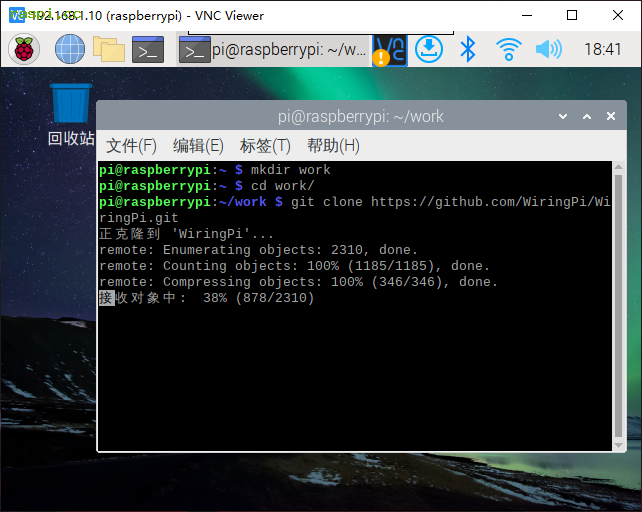Open the volume control speaker icon

pos(548,49)
